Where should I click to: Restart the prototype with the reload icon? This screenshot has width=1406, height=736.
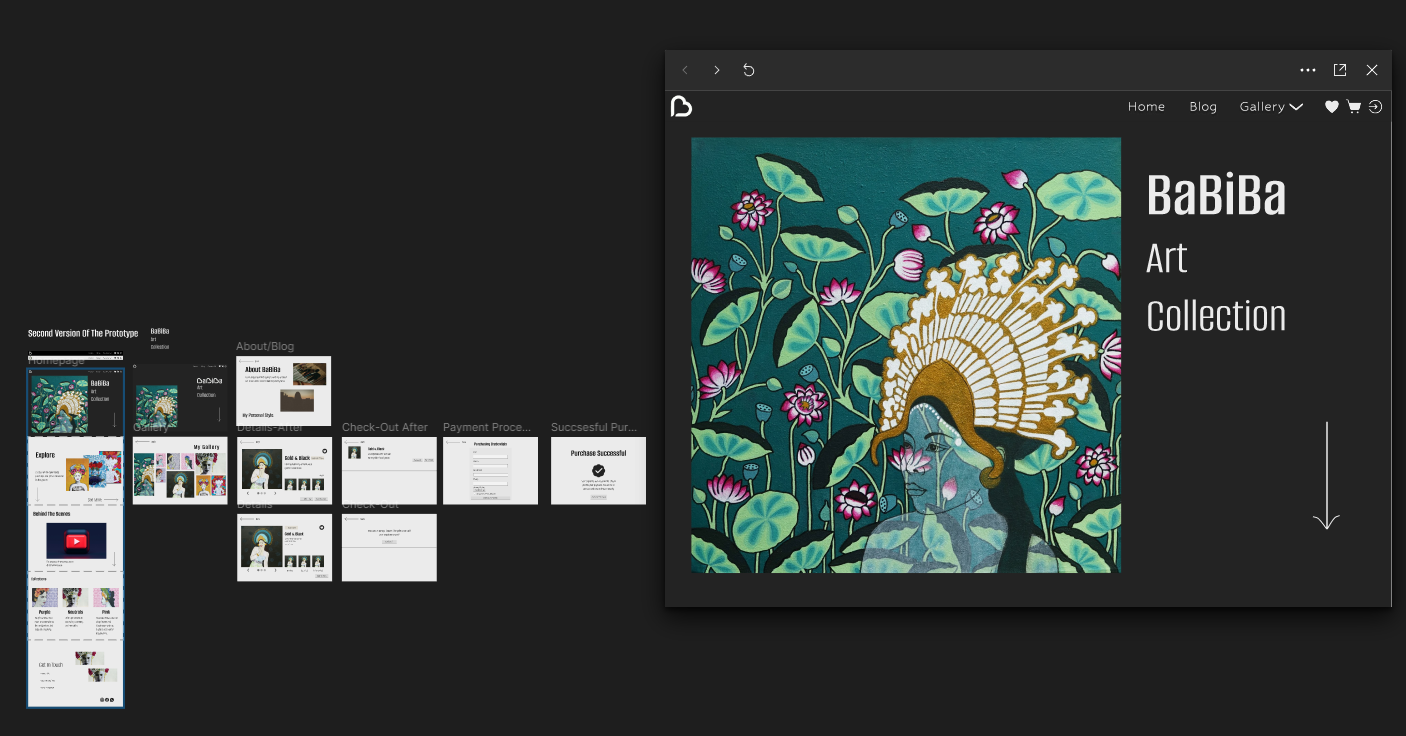point(748,70)
